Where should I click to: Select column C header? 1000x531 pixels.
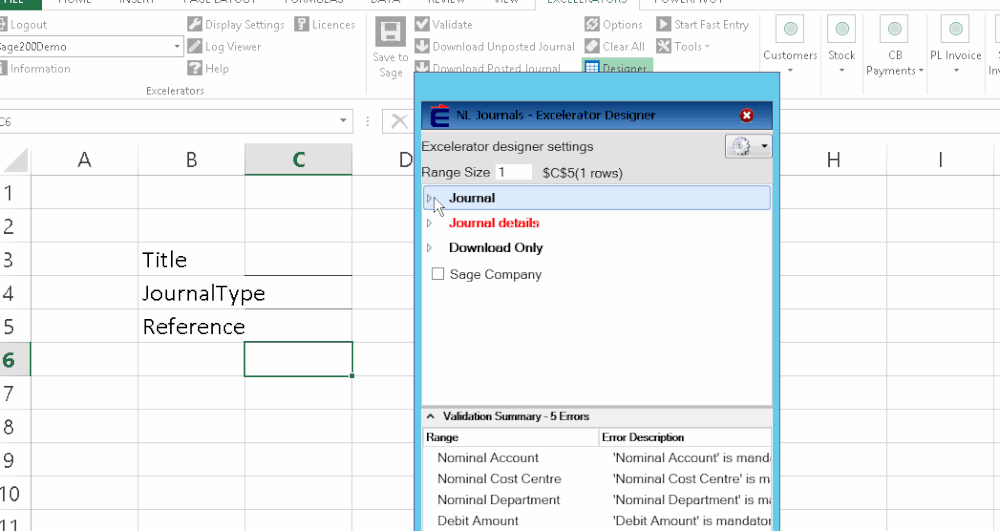(298, 159)
